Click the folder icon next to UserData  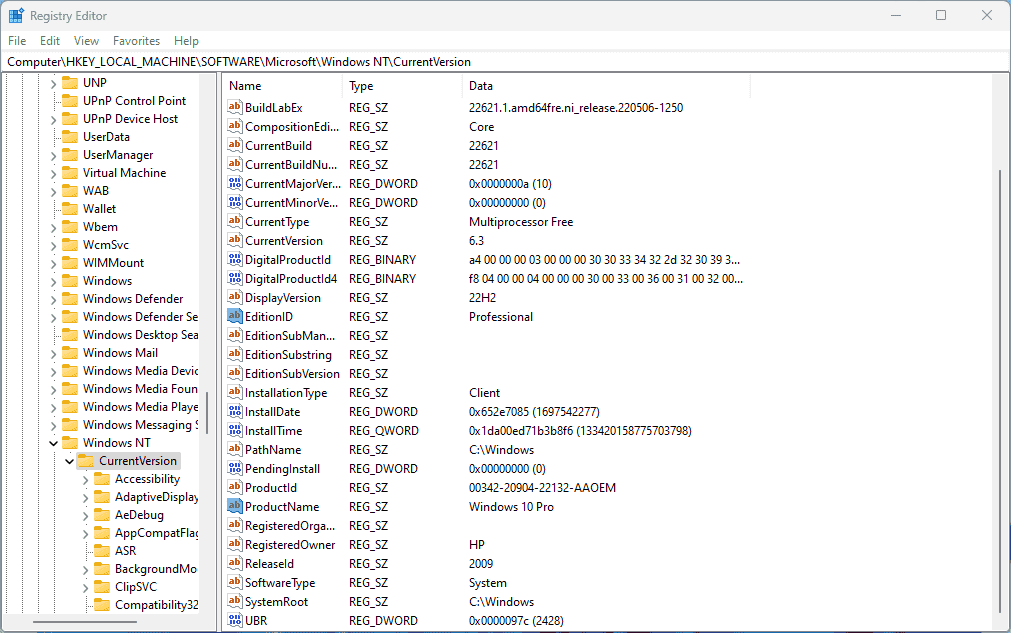point(70,136)
